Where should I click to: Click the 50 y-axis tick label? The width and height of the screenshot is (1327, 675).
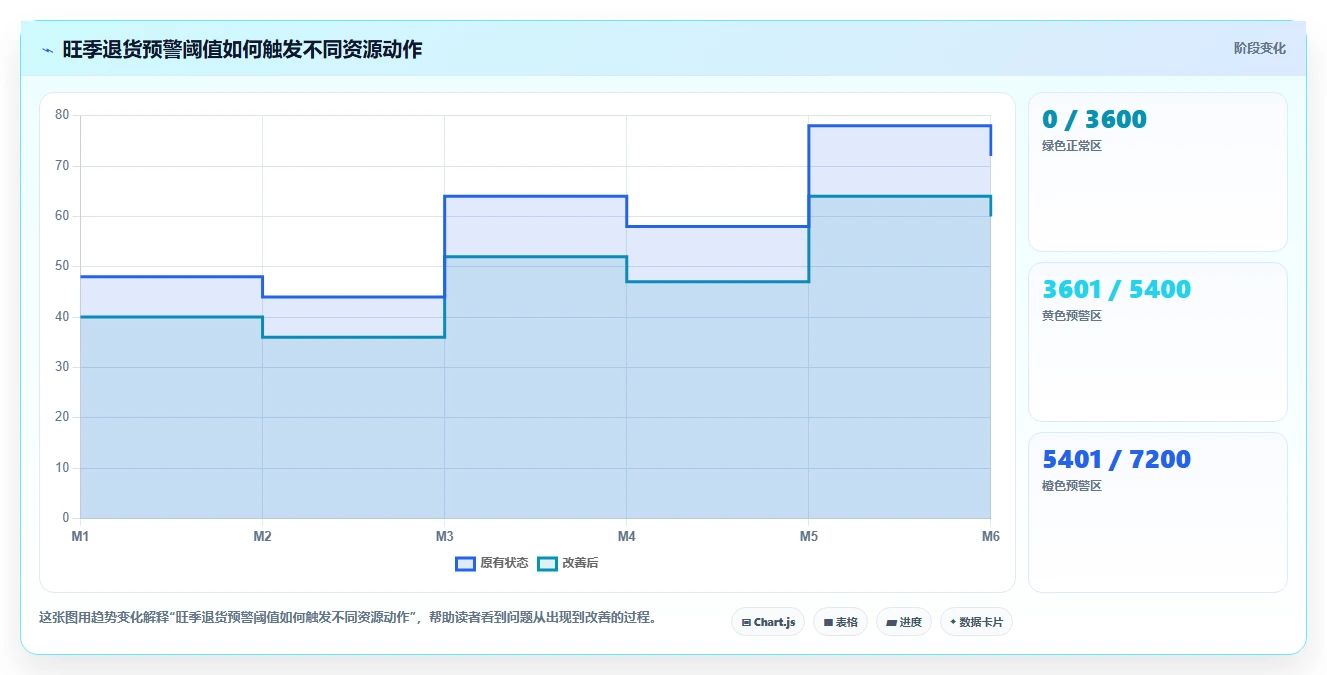(62, 266)
